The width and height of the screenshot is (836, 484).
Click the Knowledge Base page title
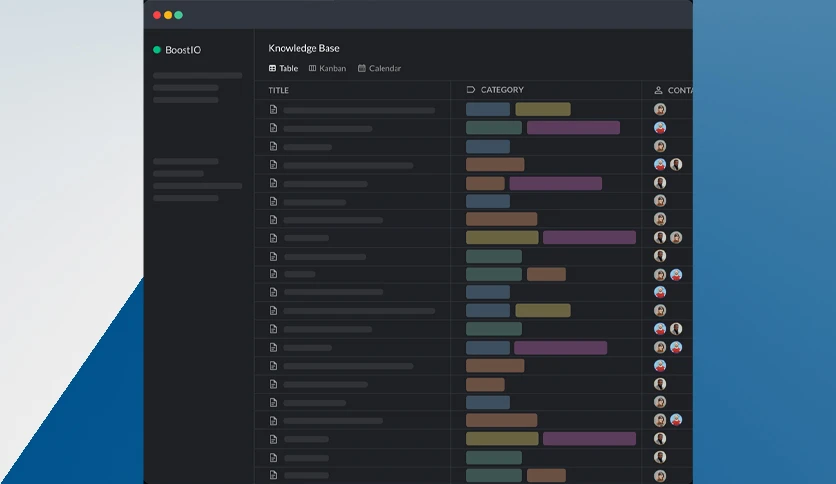pos(304,48)
